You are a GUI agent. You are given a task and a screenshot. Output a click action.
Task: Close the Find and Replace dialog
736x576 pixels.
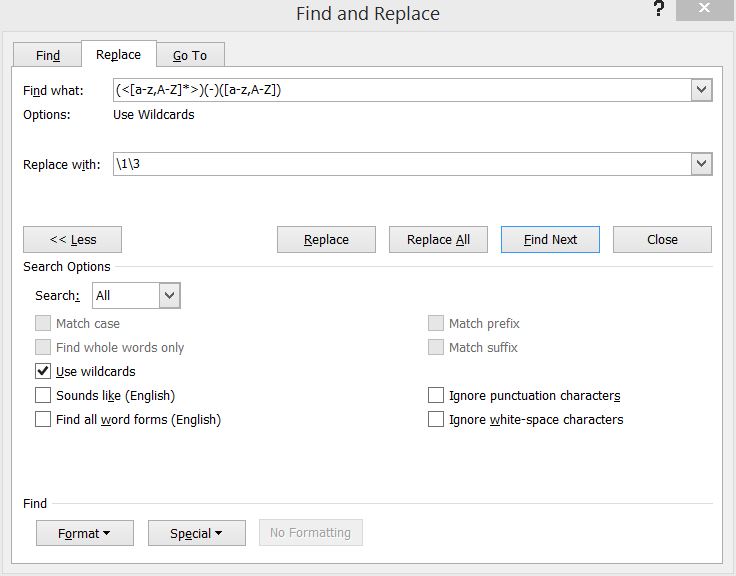coord(662,240)
